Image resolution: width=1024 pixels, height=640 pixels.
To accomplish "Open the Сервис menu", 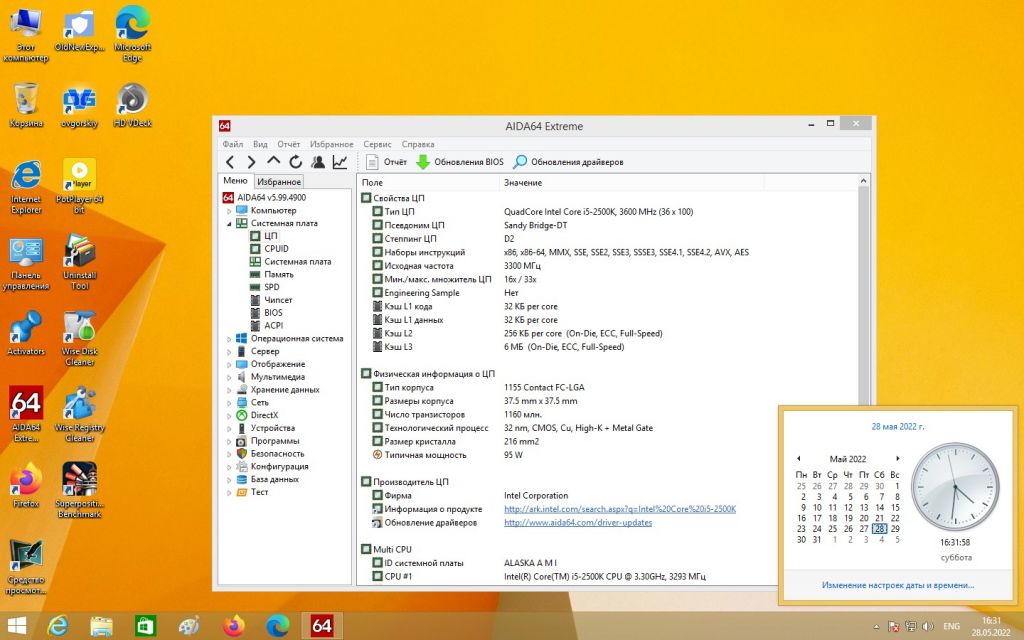I will (377, 144).
